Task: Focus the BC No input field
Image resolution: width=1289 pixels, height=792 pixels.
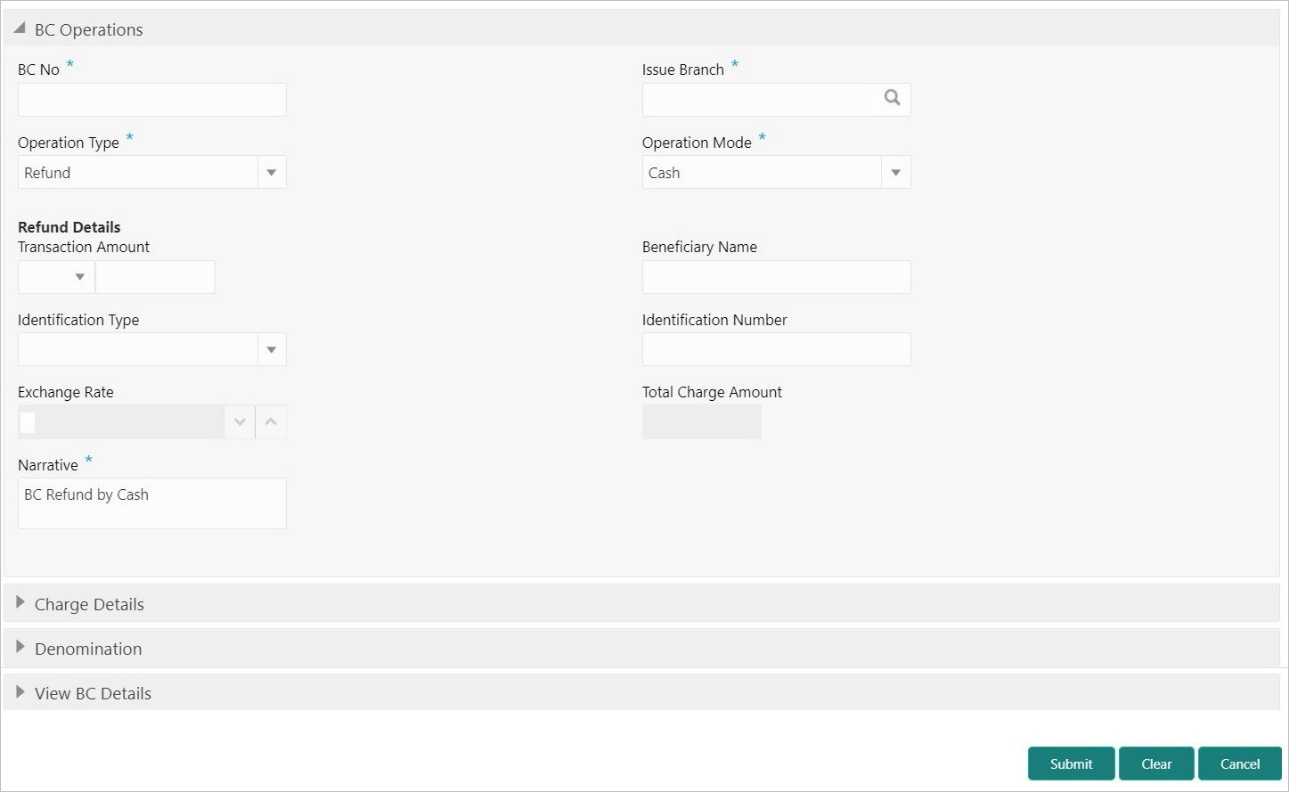Action: click(x=152, y=100)
